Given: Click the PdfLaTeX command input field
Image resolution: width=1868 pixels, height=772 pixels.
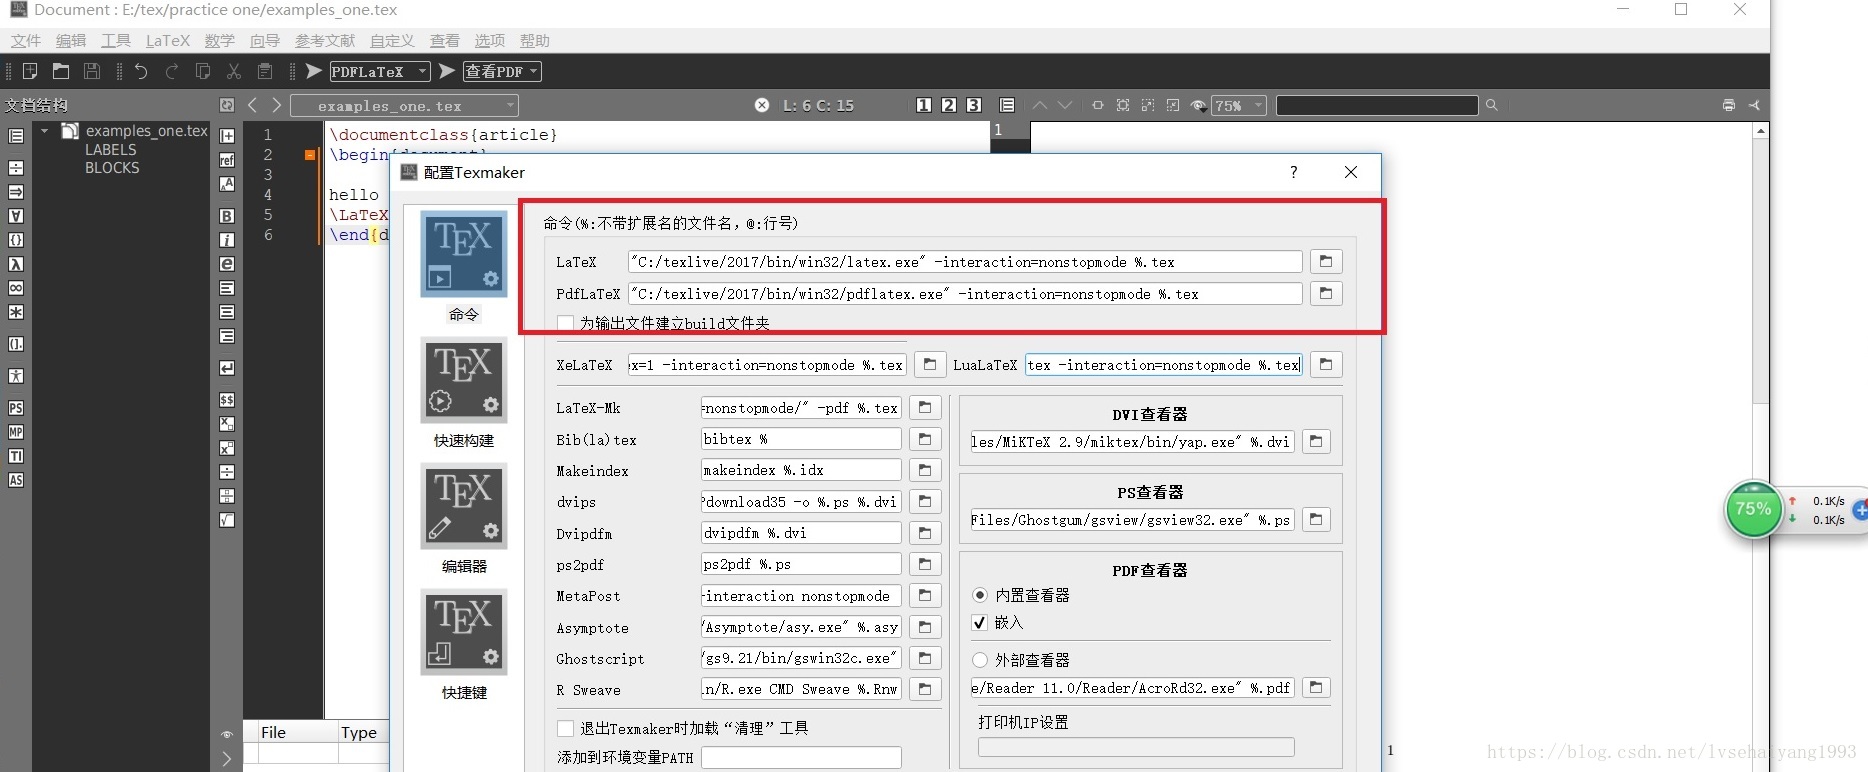Looking at the screenshot, I should [x=965, y=294].
